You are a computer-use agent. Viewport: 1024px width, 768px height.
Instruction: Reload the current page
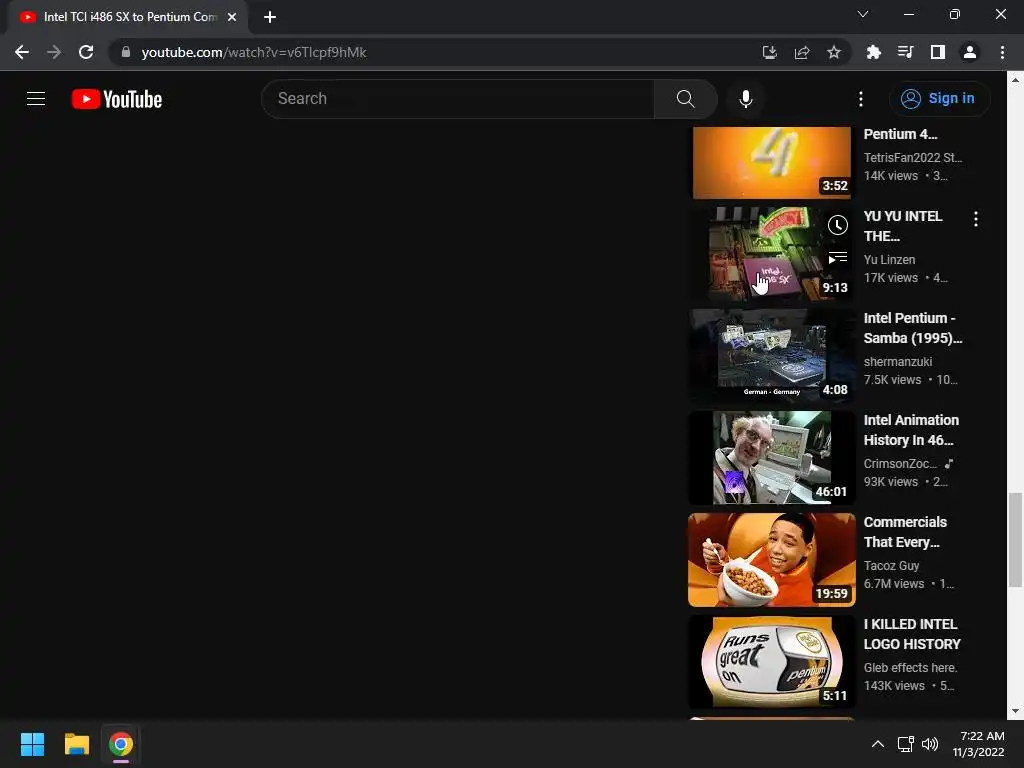[x=86, y=52]
